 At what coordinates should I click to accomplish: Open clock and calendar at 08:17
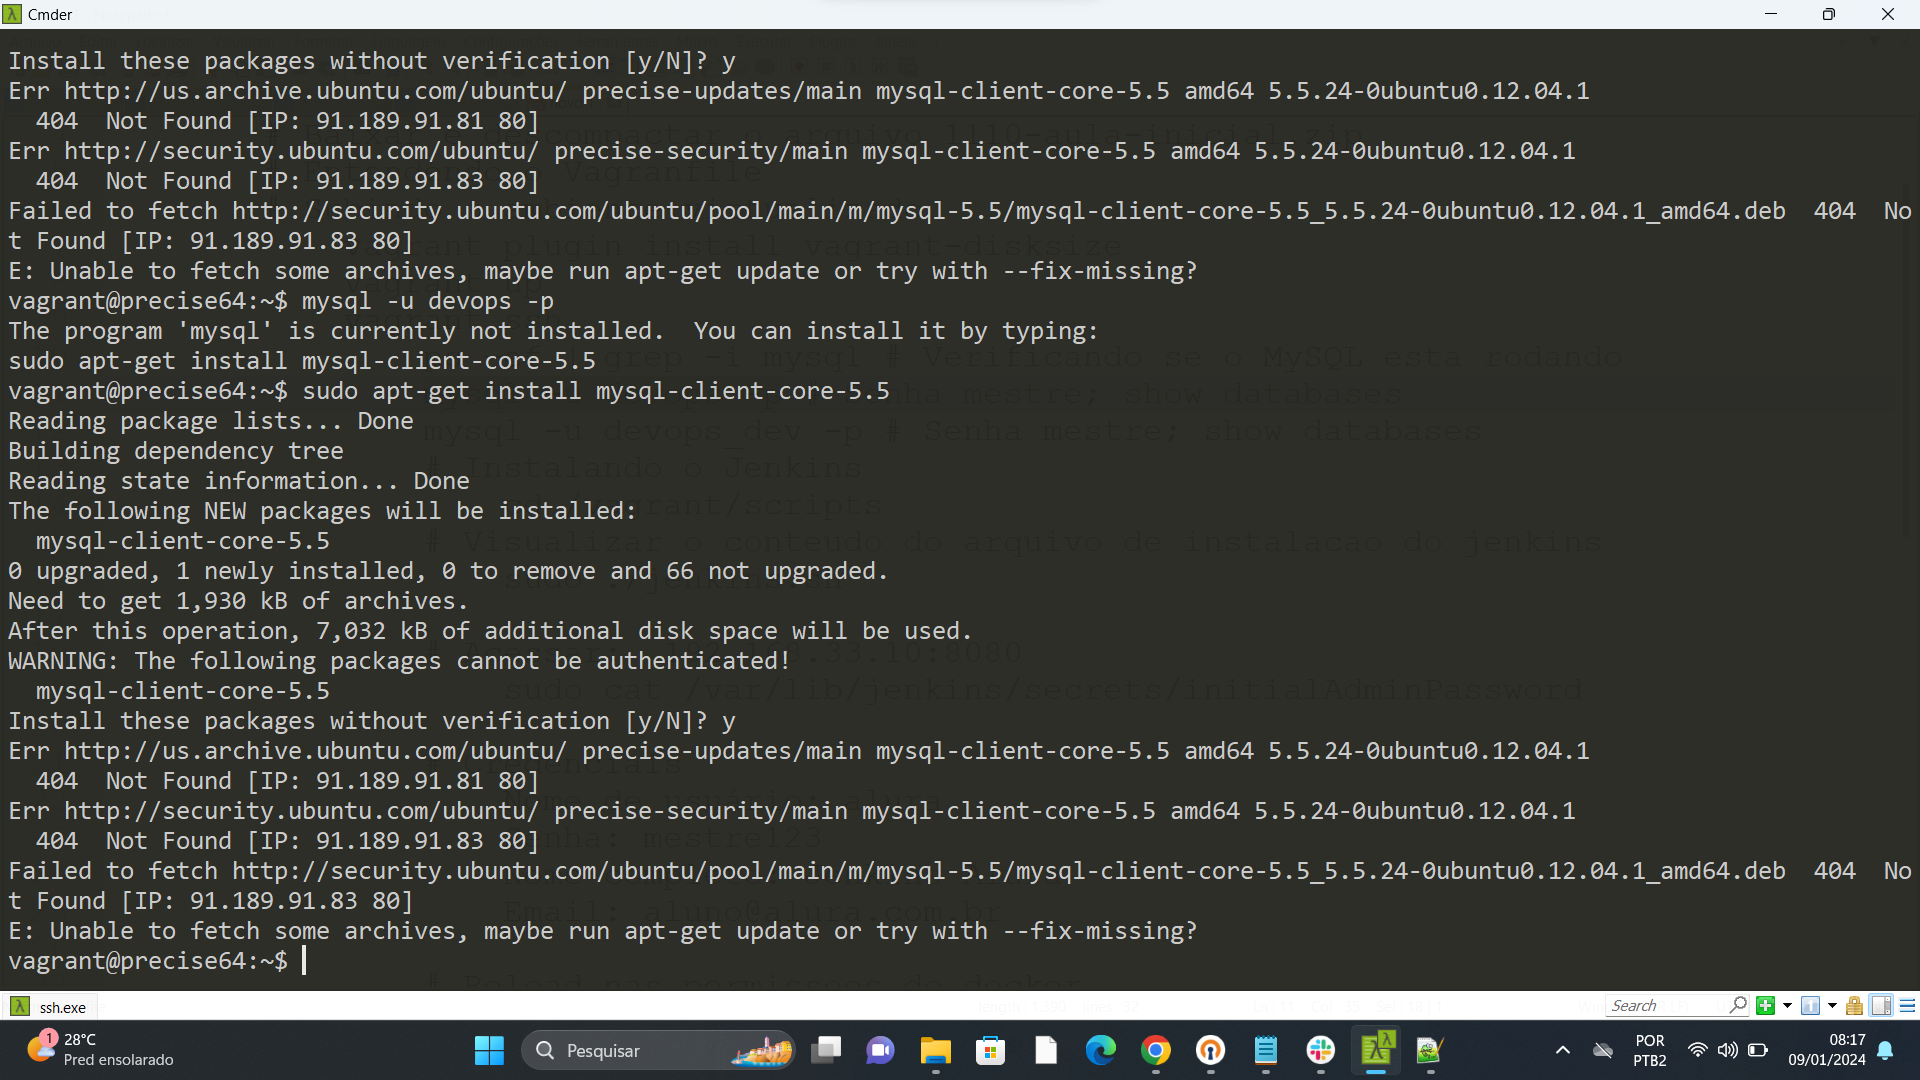tap(1826, 1051)
